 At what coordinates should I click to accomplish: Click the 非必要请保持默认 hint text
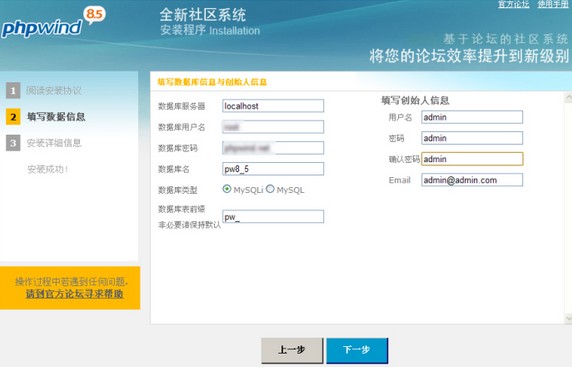189,225
